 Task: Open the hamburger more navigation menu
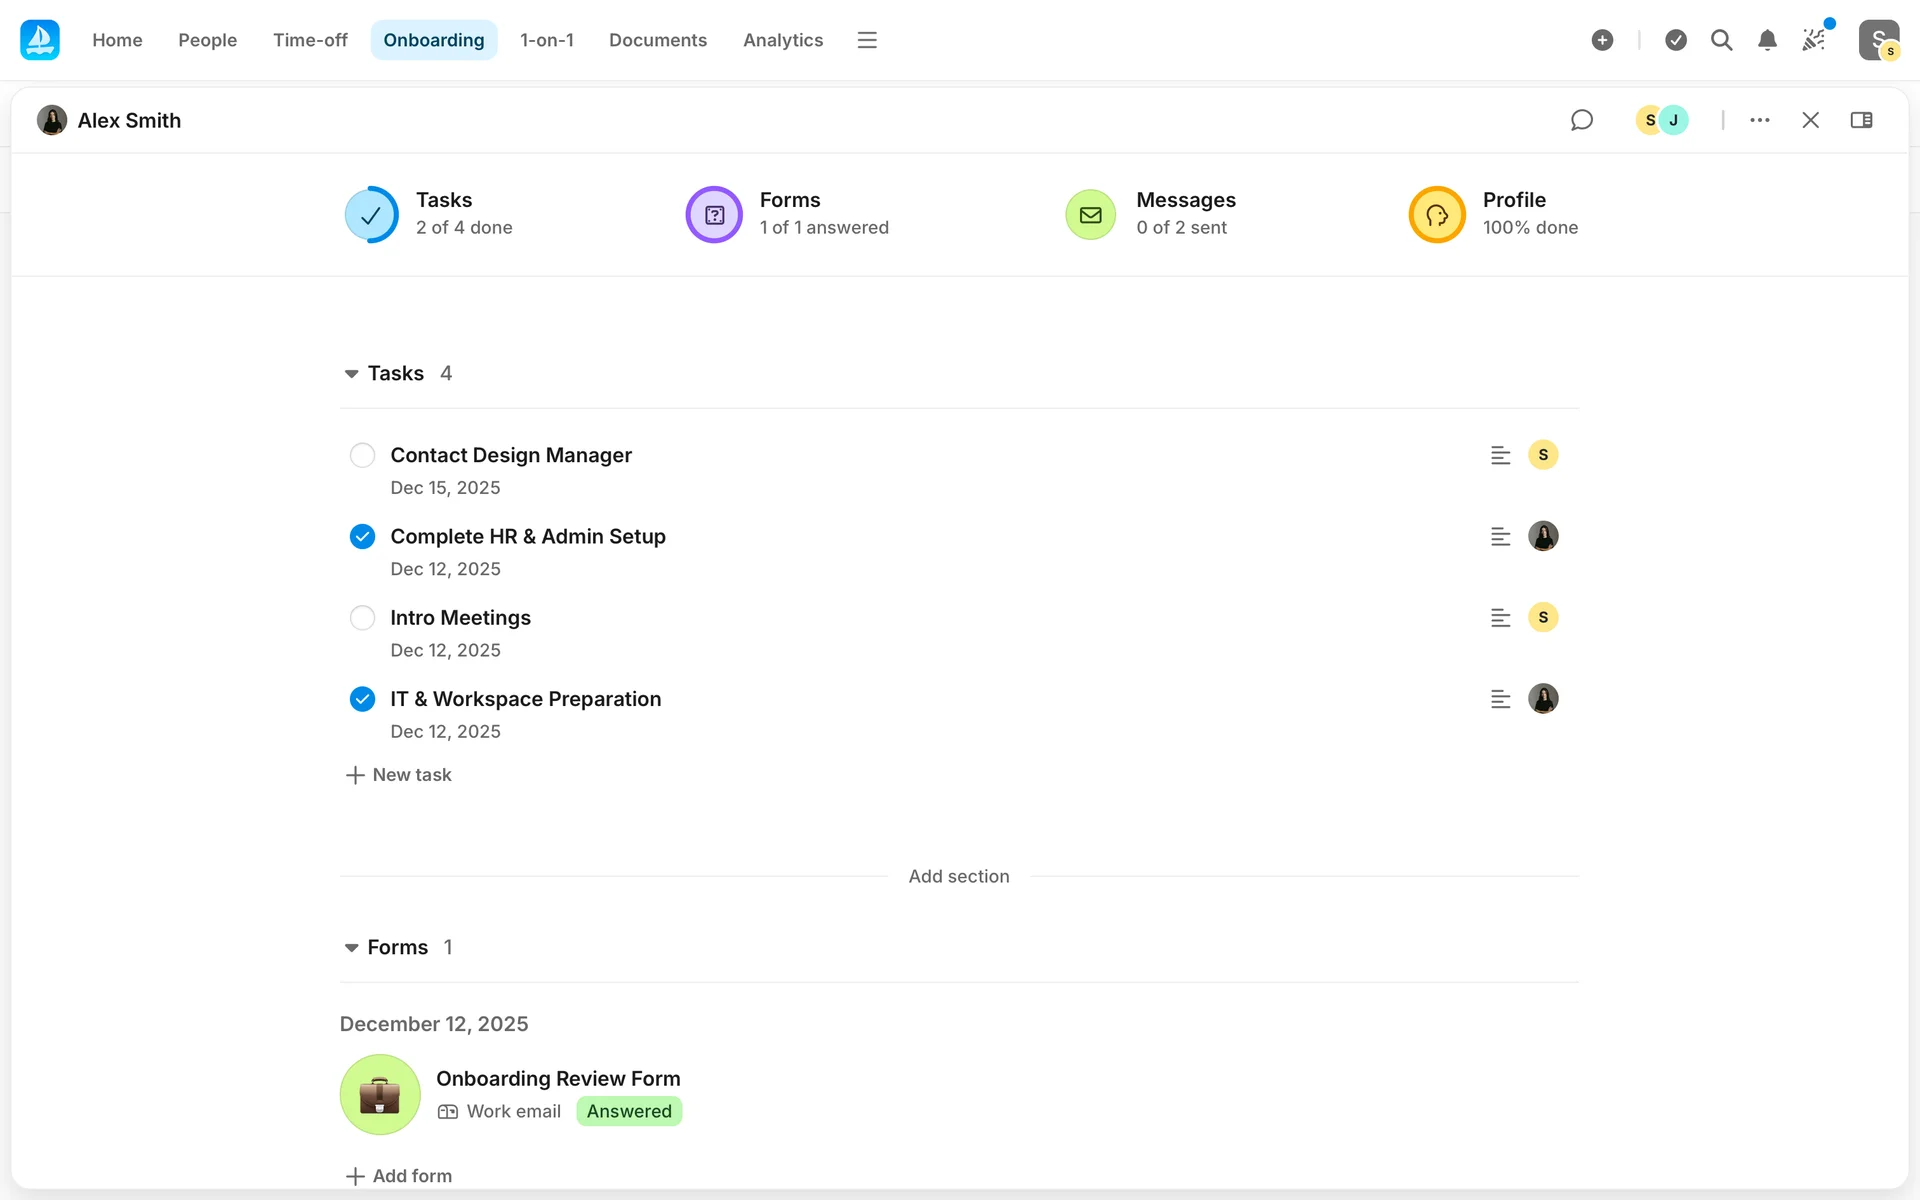tap(867, 40)
